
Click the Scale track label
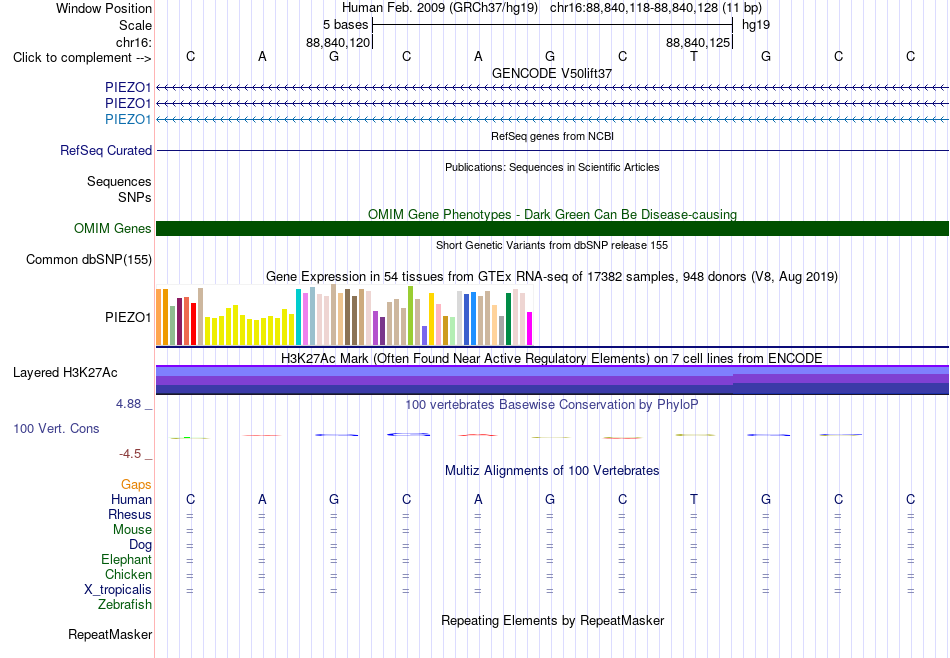135,25
